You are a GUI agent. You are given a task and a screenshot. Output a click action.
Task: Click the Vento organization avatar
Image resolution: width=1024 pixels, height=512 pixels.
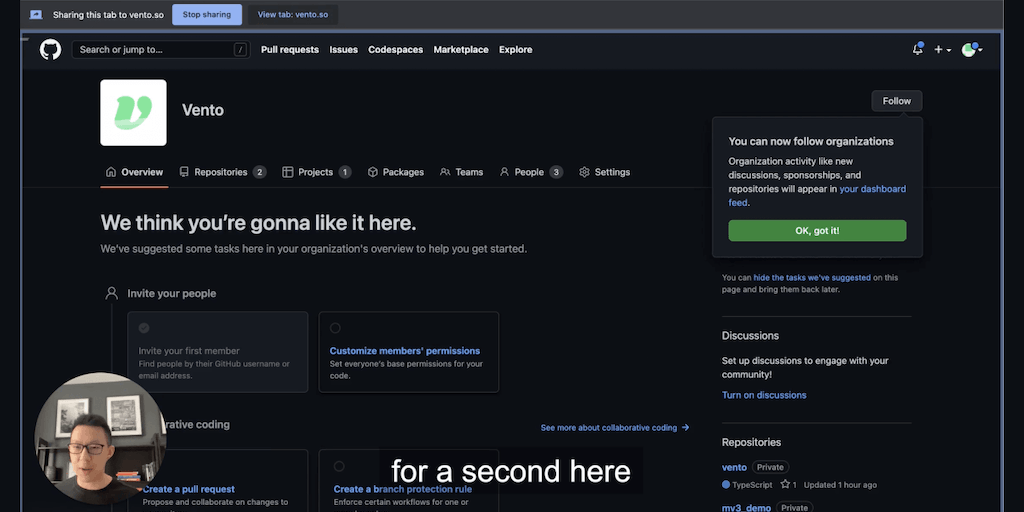click(133, 113)
